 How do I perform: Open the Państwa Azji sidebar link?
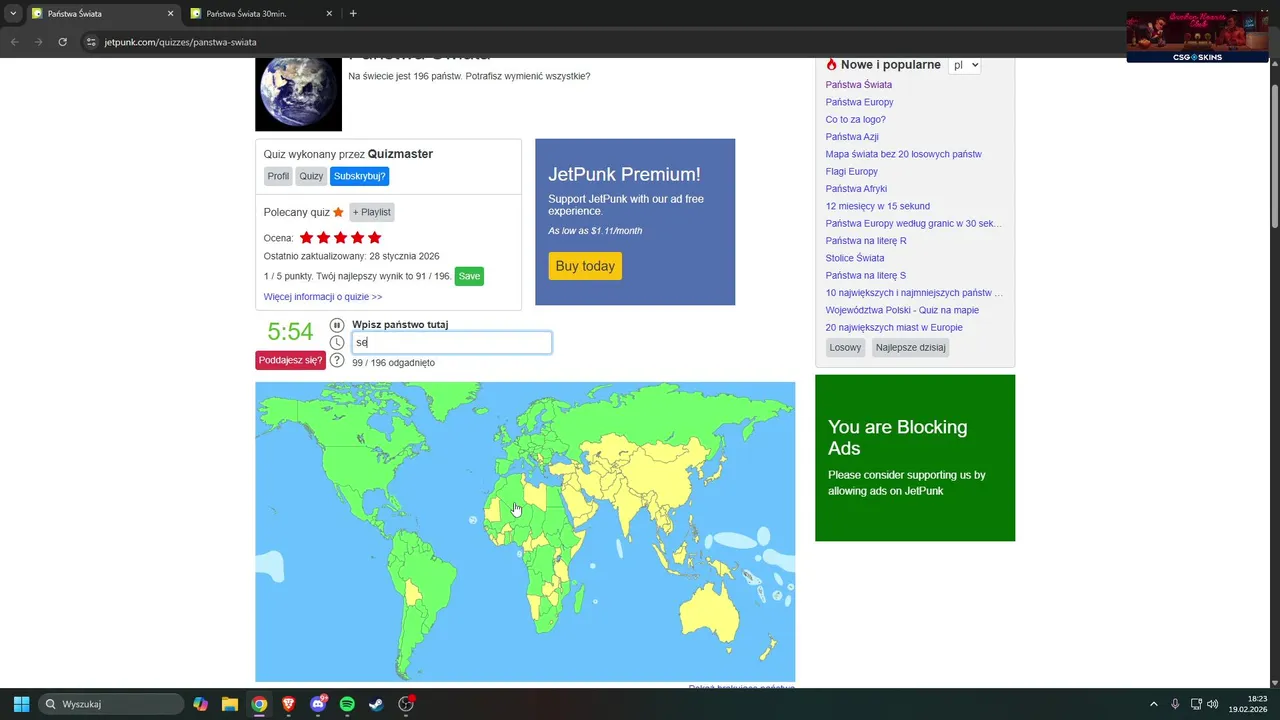[852, 137]
